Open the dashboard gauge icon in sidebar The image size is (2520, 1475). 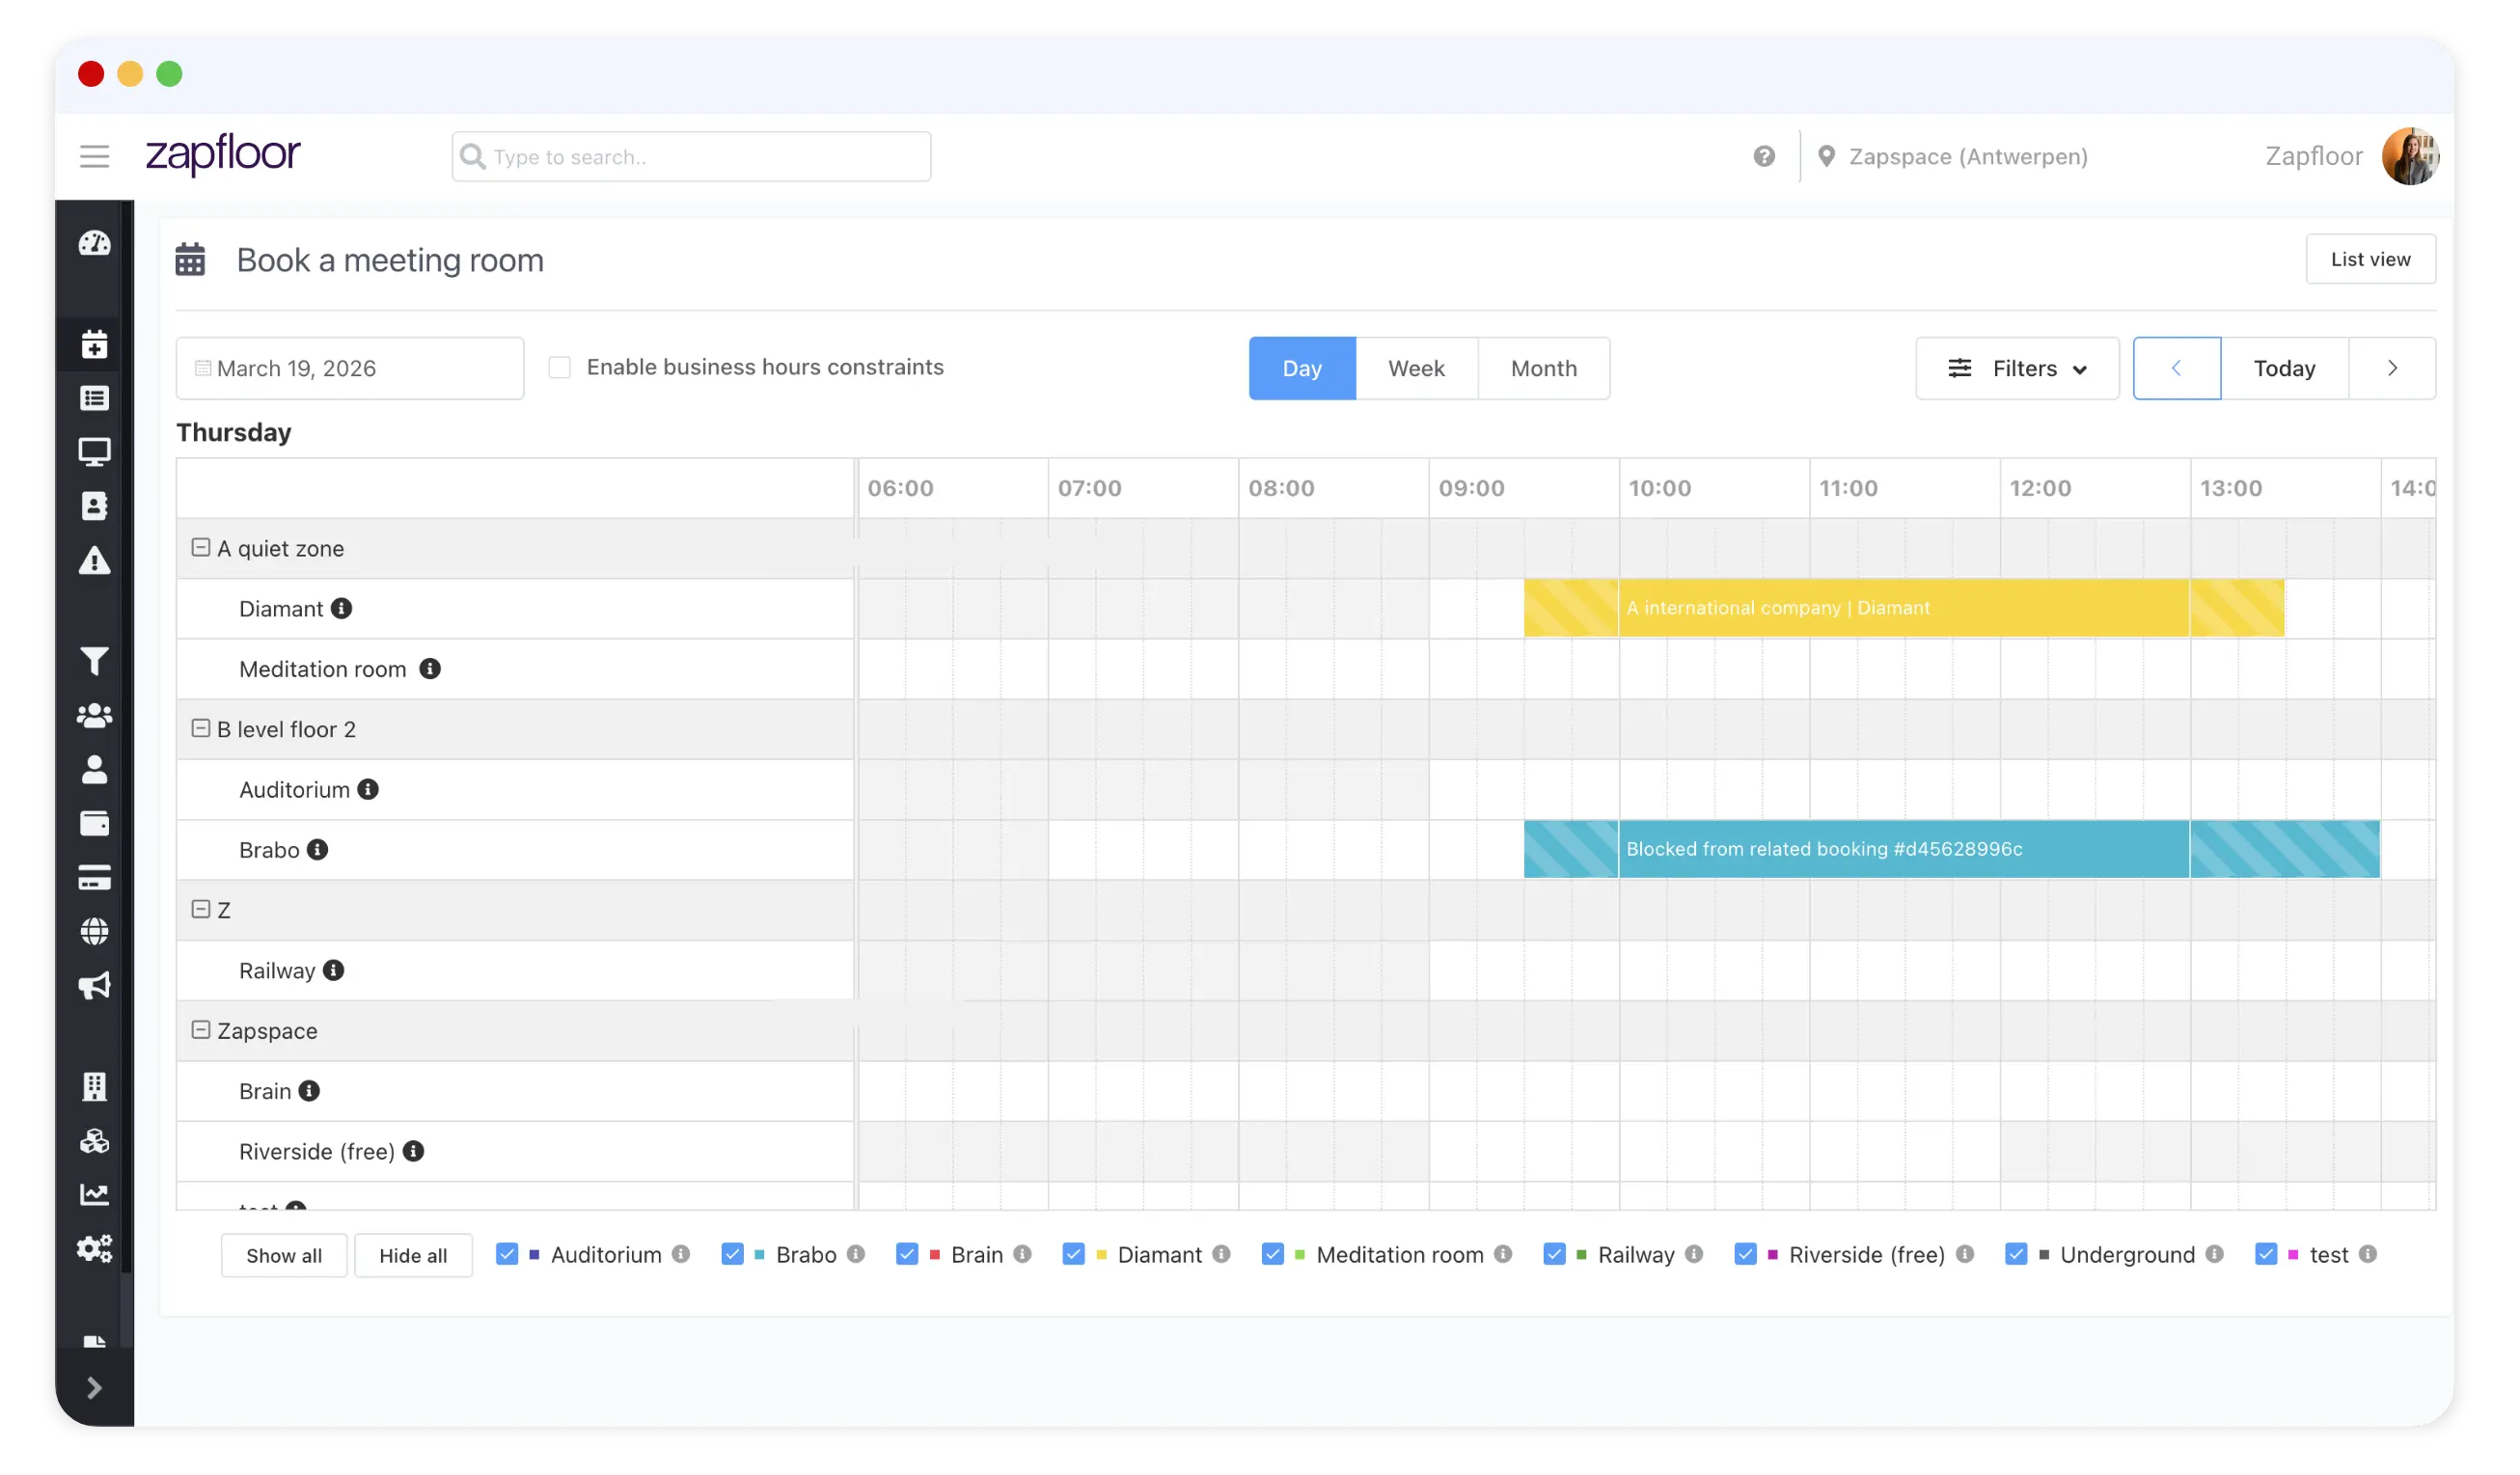point(95,243)
